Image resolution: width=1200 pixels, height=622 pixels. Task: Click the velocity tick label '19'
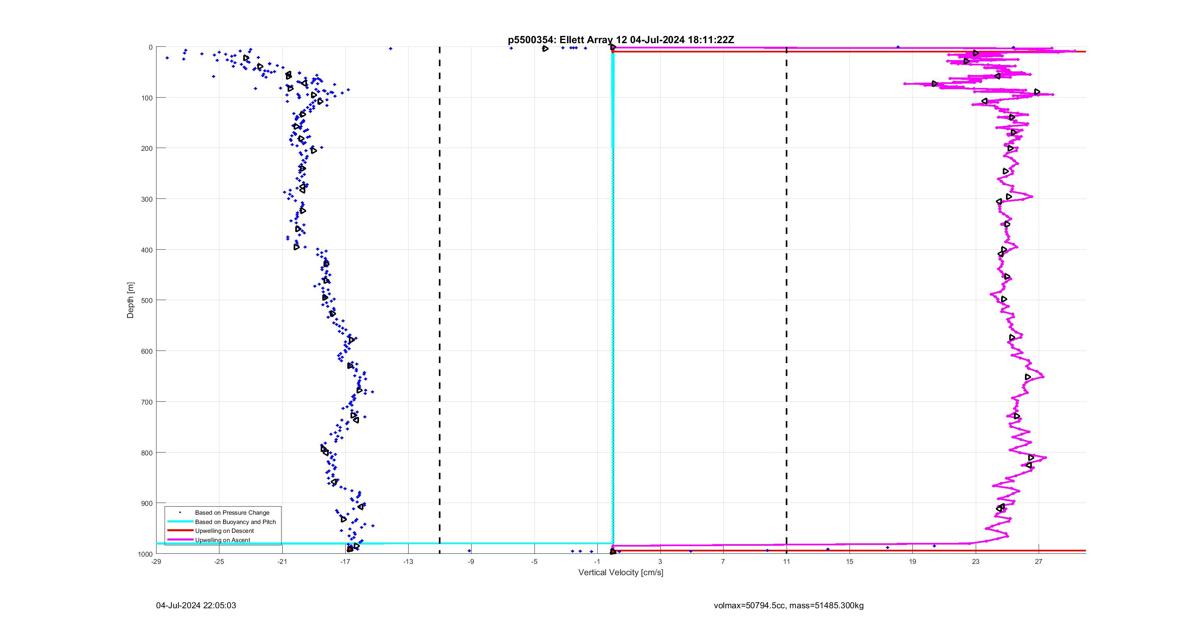click(x=912, y=562)
